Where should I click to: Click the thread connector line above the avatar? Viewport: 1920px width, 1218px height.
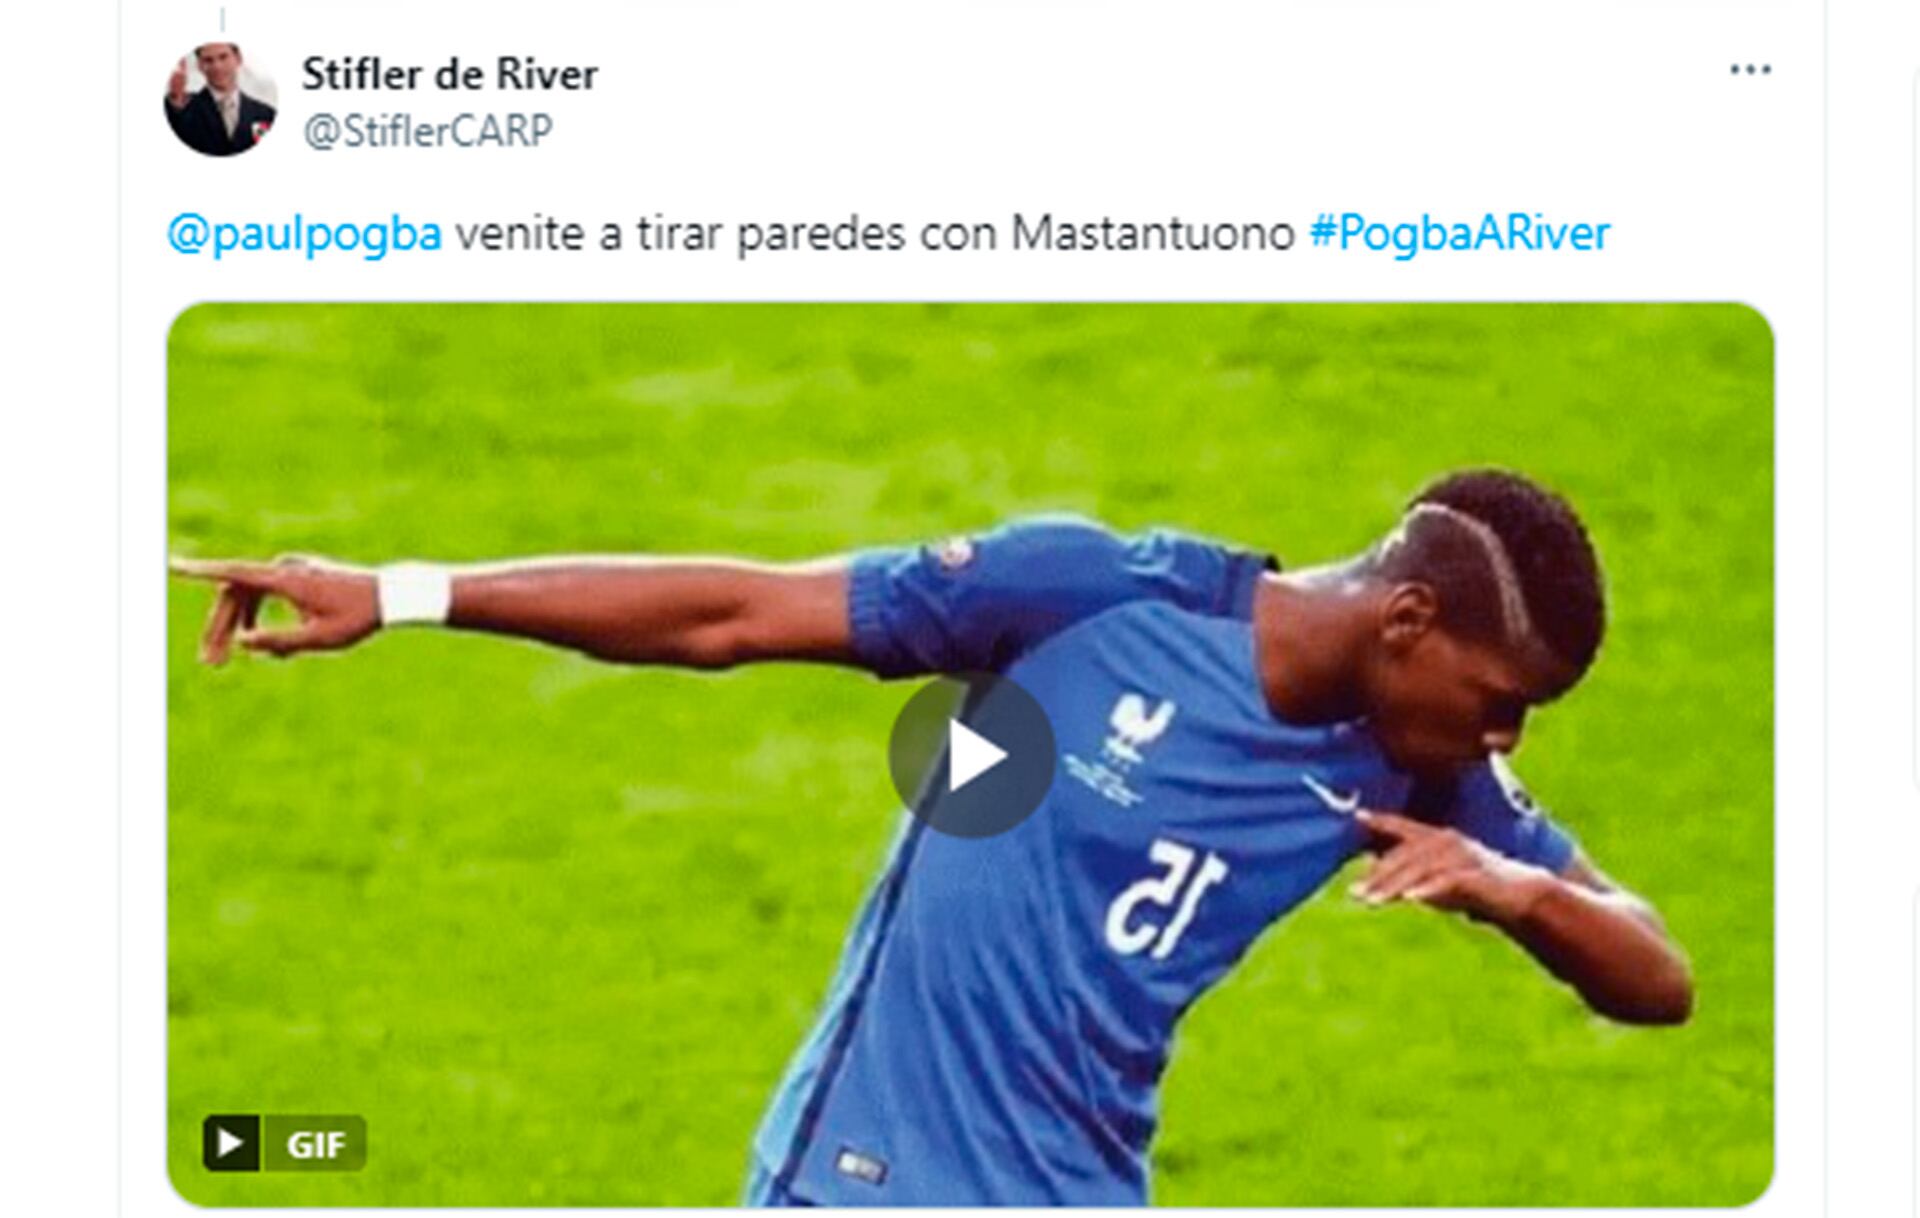coord(223,18)
